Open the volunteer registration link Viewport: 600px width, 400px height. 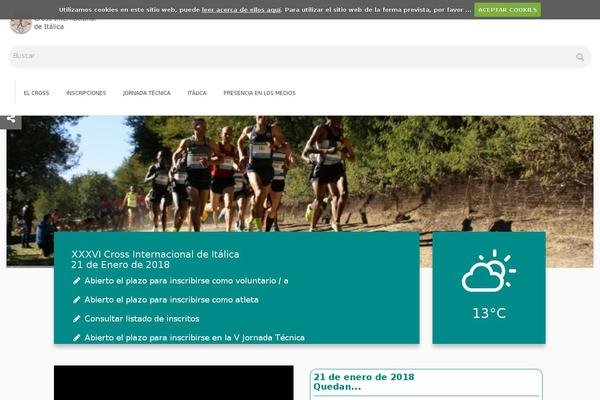tap(186, 281)
